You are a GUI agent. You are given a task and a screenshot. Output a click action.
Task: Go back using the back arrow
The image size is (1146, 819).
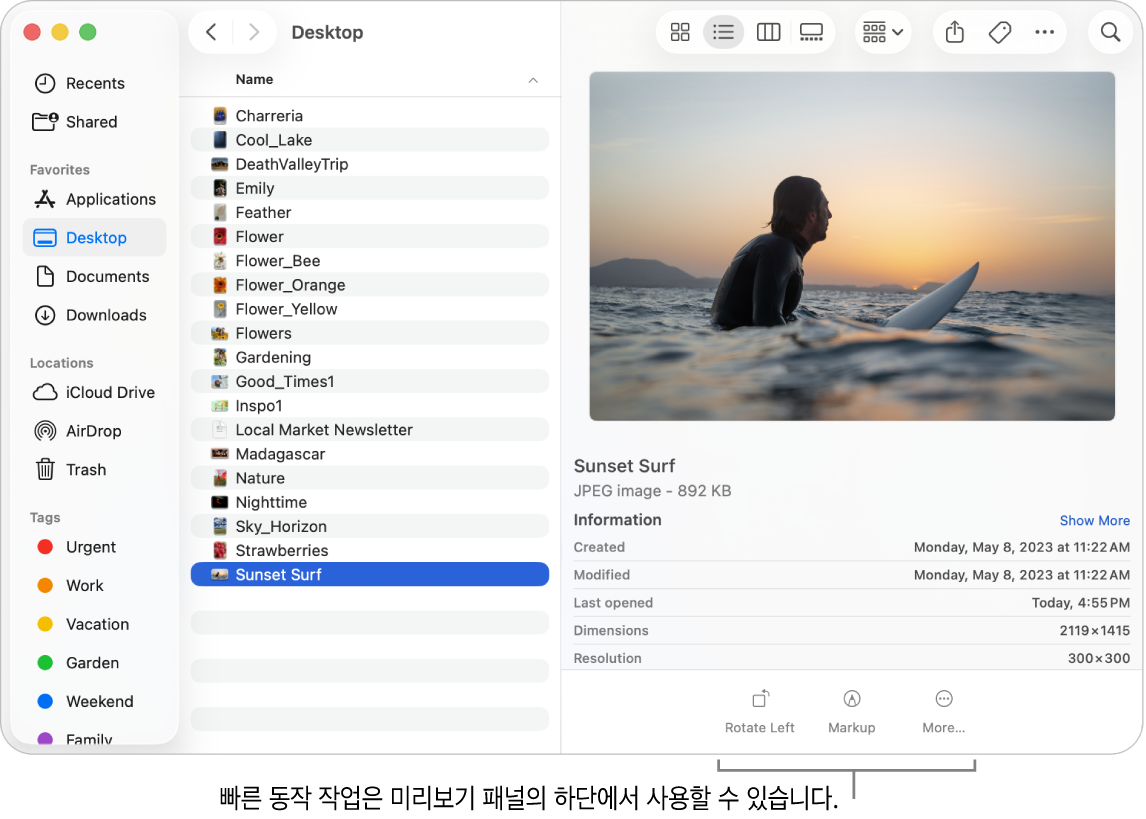[211, 32]
